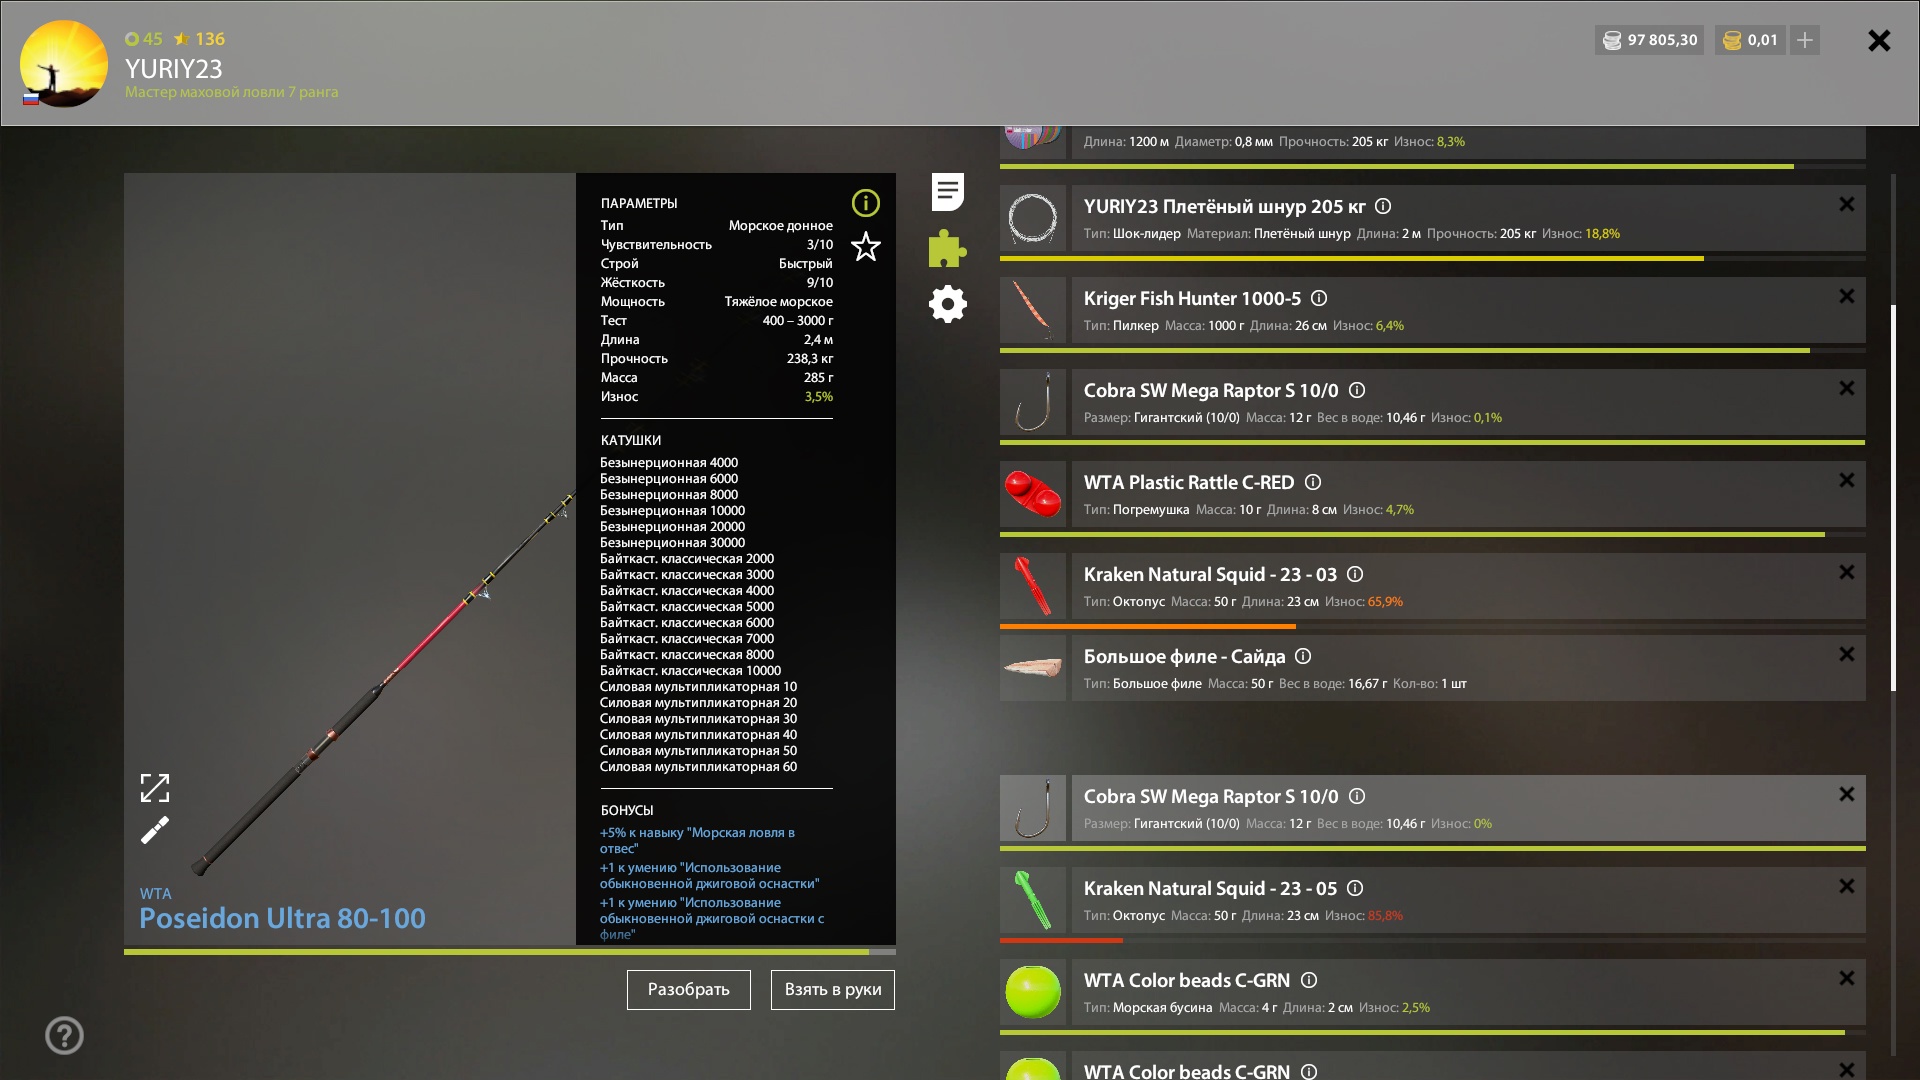Select Сайда fillet thumbnail
Screen dimensions: 1920x1080
click(x=1033, y=668)
